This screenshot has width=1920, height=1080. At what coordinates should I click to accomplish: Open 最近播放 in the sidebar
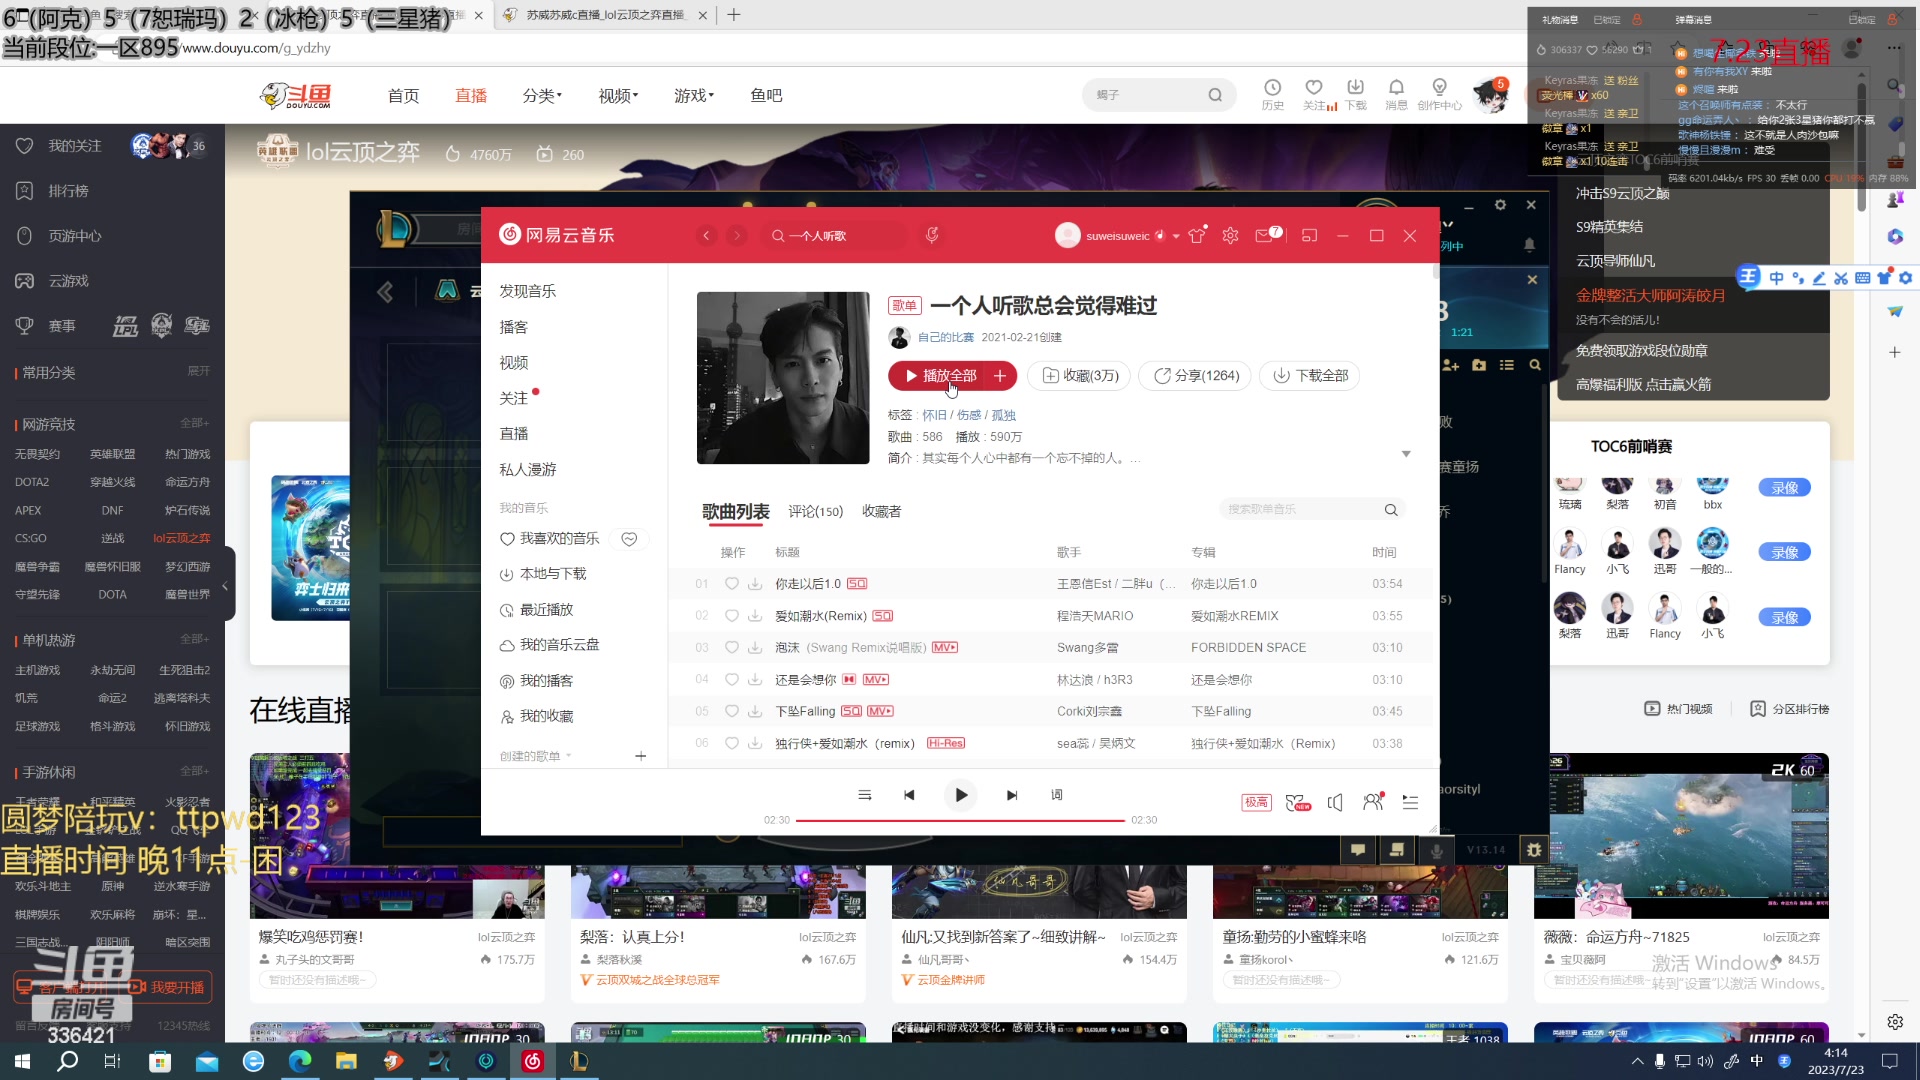click(546, 609)
